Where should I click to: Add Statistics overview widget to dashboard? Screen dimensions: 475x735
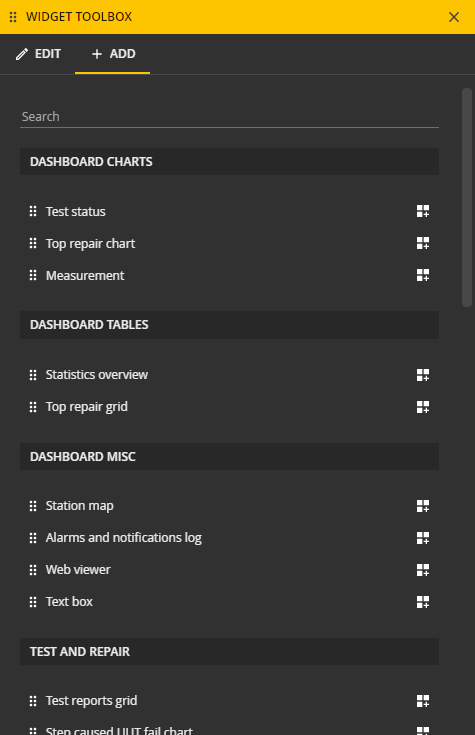422,375
